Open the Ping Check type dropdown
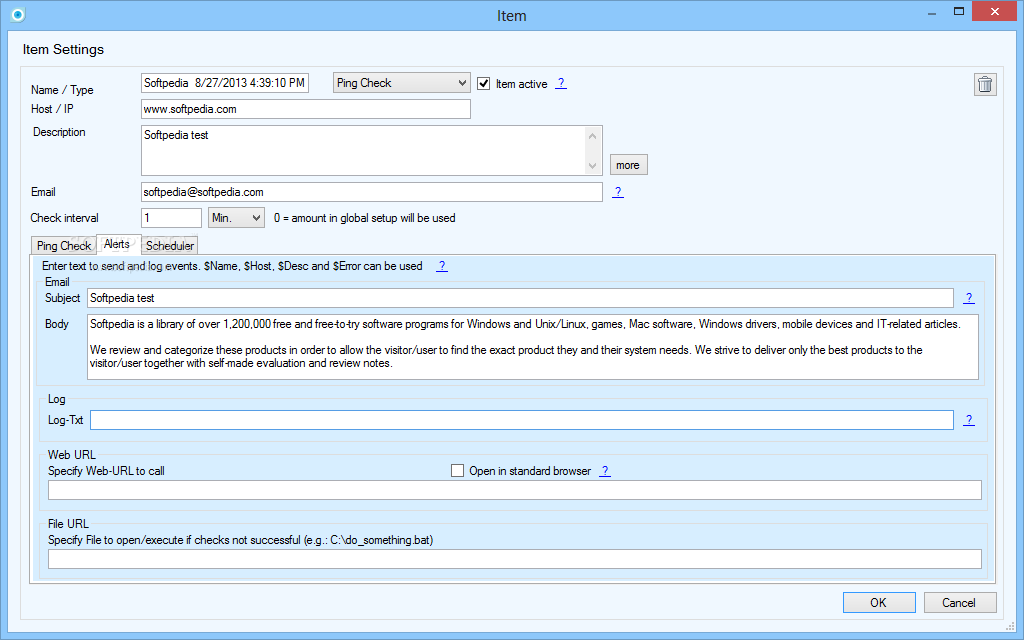 pos(402,83)
